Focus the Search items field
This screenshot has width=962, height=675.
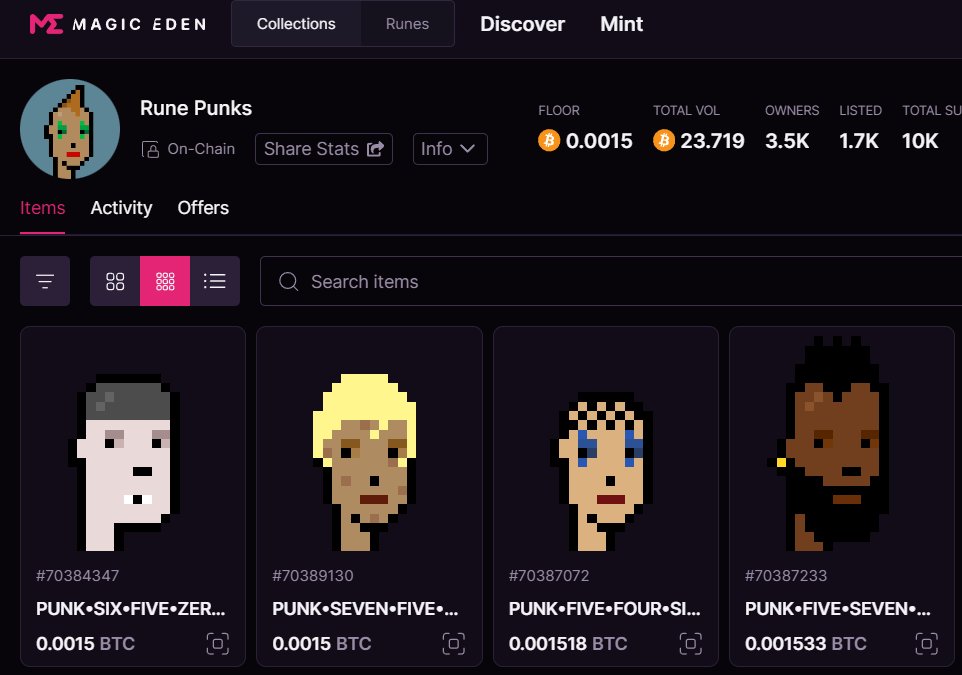click(611, 281)
